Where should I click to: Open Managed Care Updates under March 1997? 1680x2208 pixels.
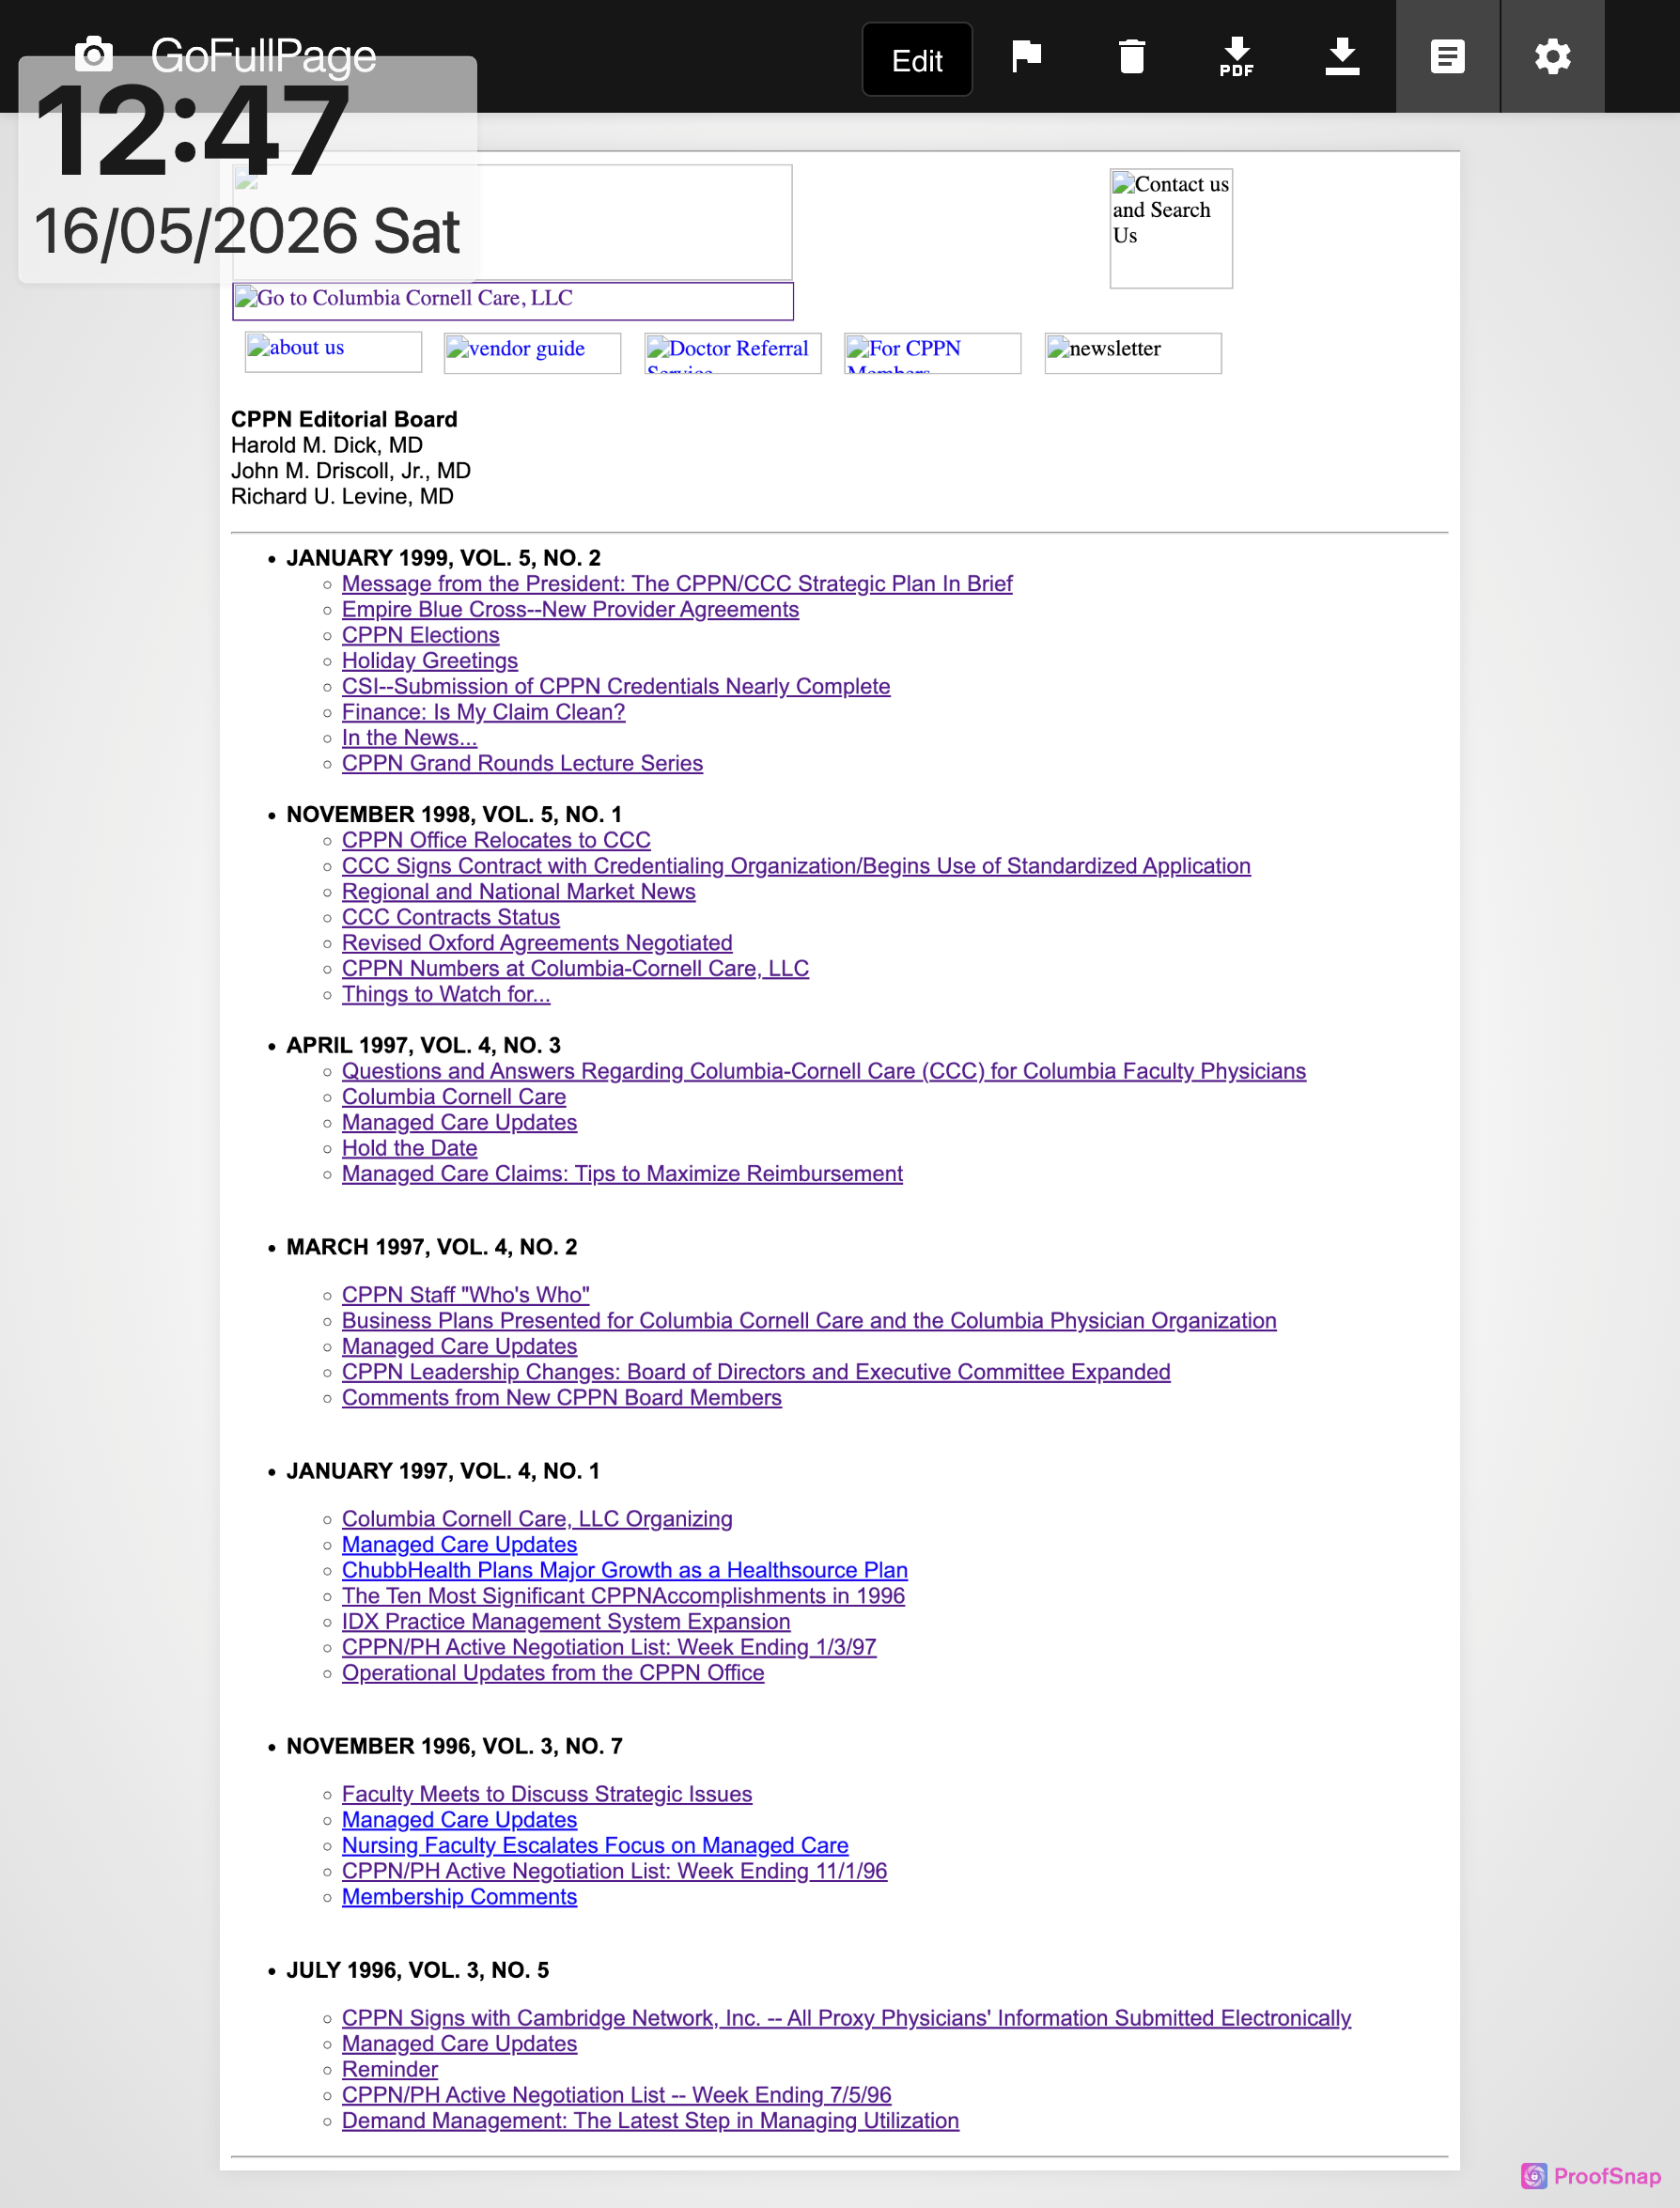point(459,1347)
